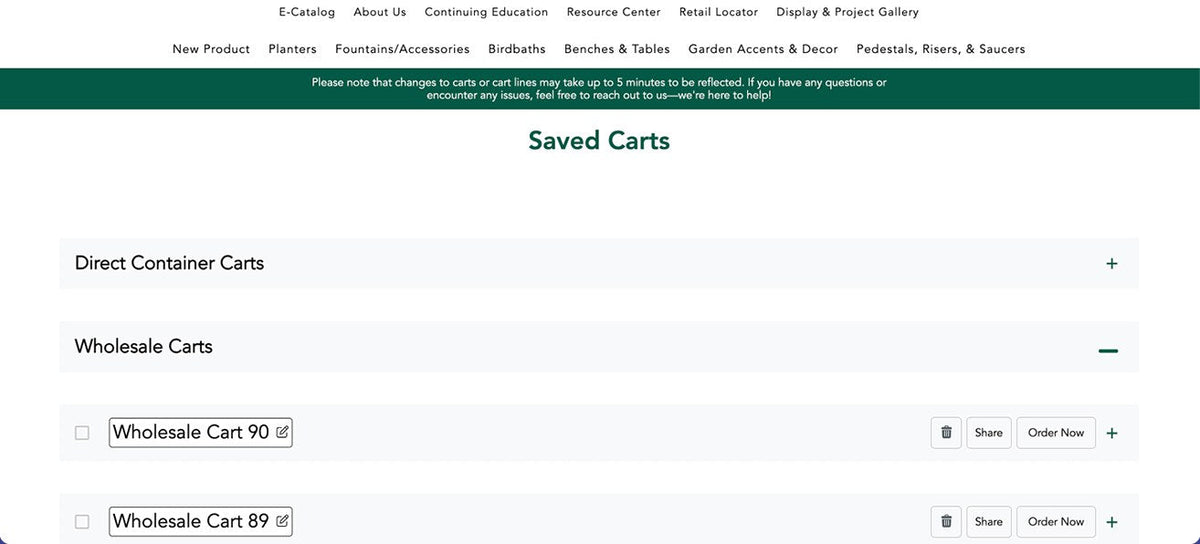Browse the New Product category
Image resolution: width=1200 pixels, height=544 pixels.
coord(211,49)
